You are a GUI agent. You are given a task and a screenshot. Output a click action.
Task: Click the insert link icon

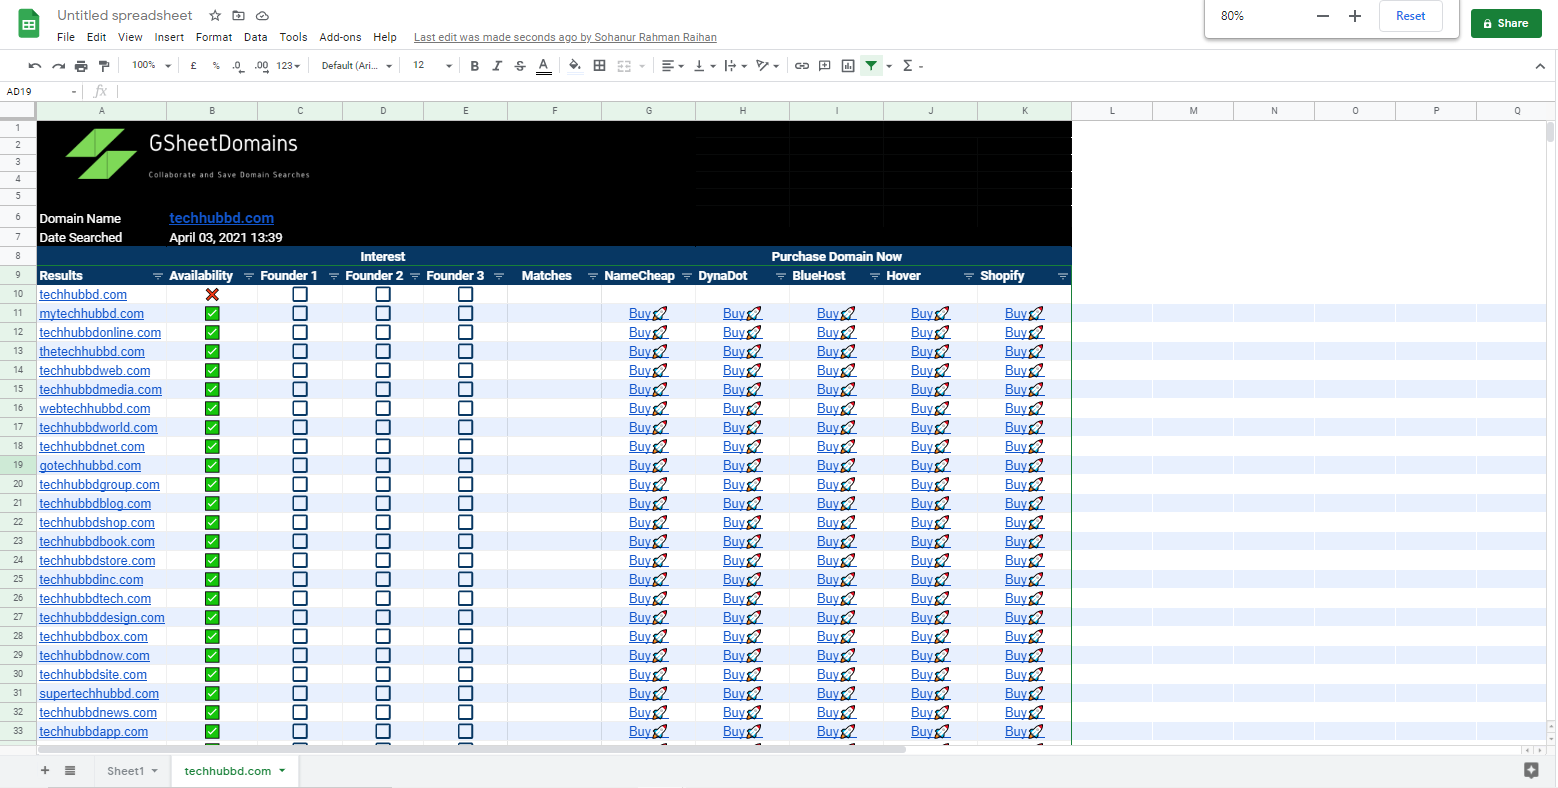[802, 66]
